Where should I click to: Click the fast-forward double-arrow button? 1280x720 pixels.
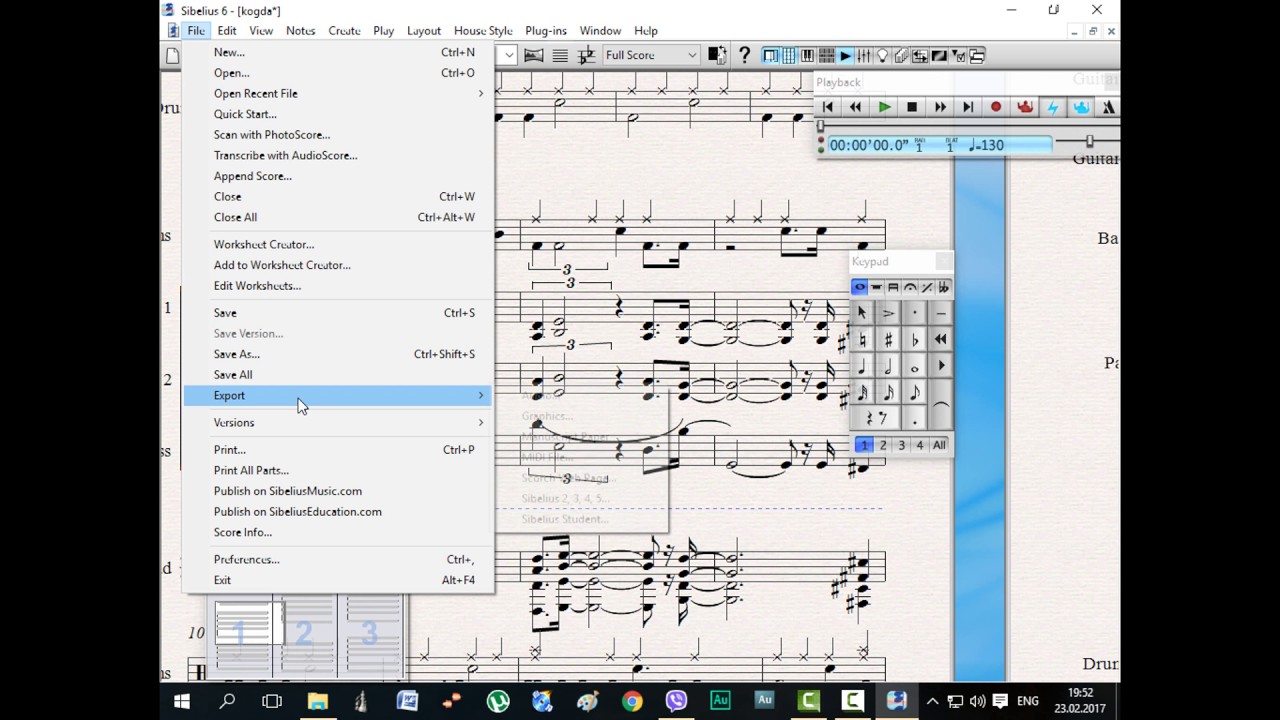pos(940,107)
